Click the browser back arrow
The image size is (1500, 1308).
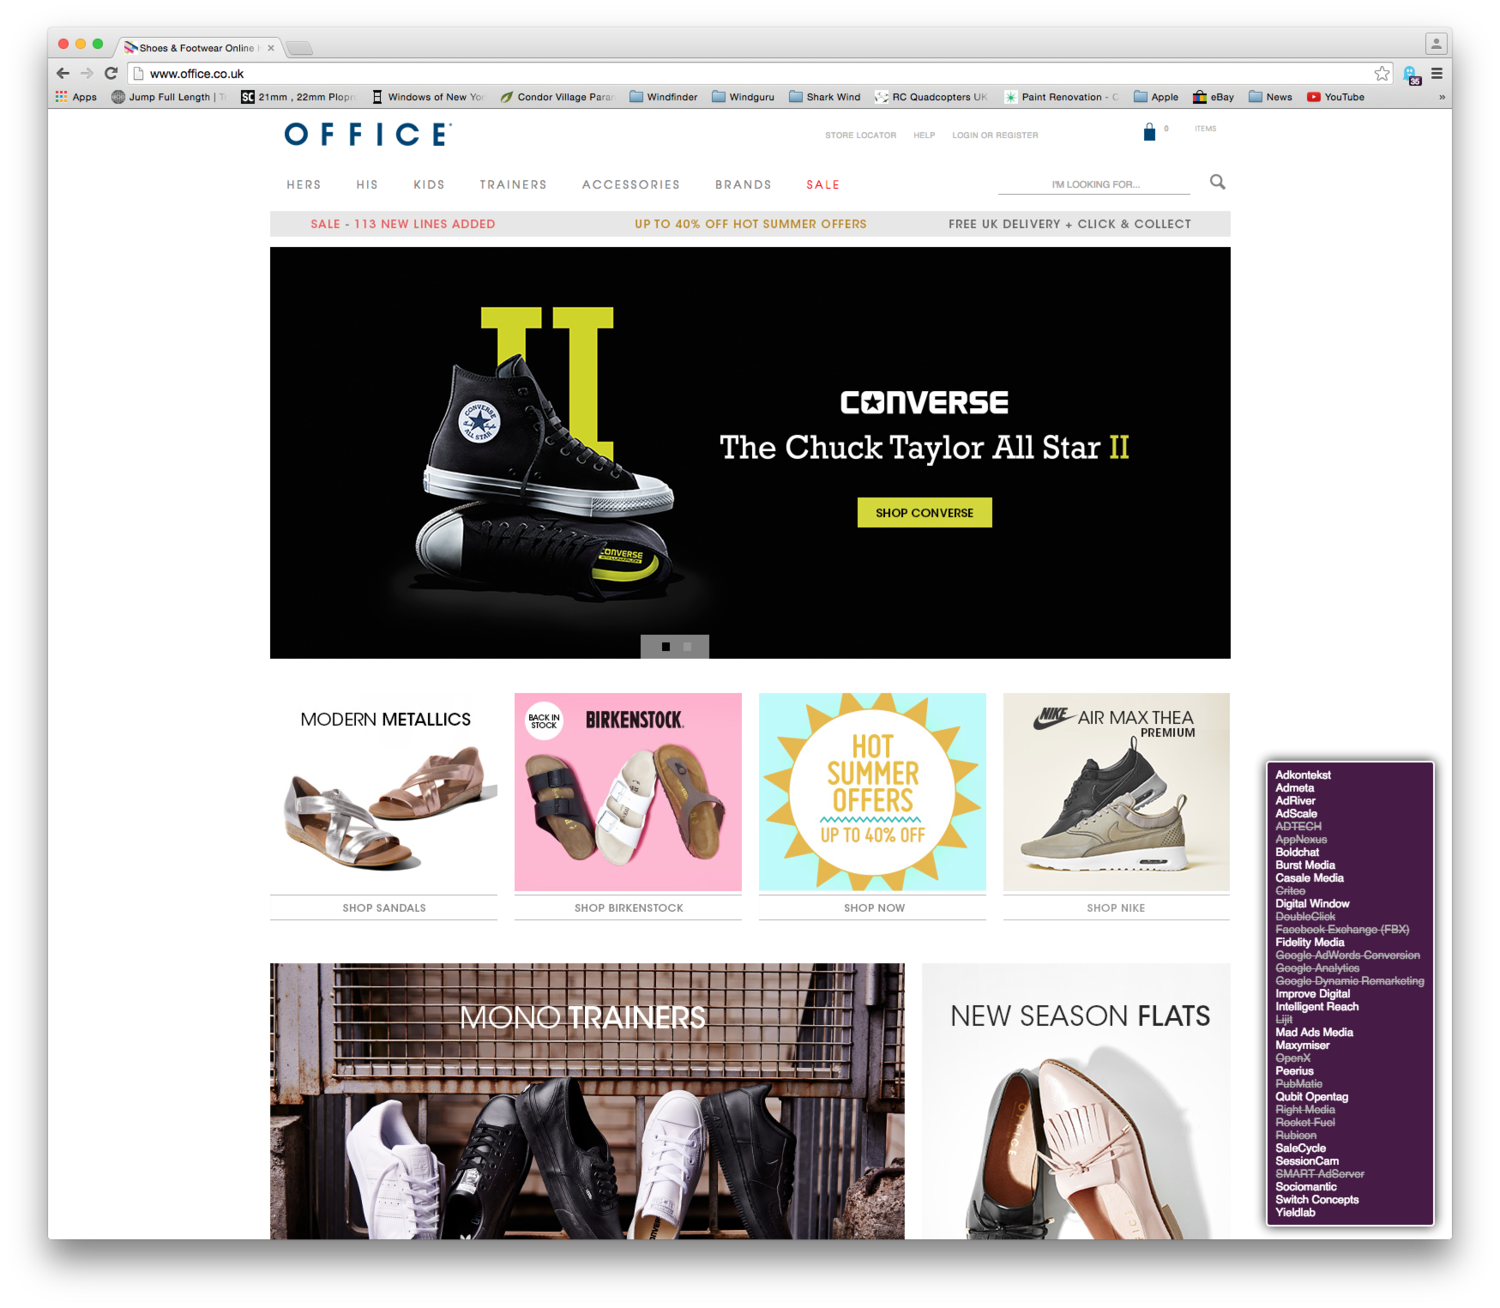[63, 73]
